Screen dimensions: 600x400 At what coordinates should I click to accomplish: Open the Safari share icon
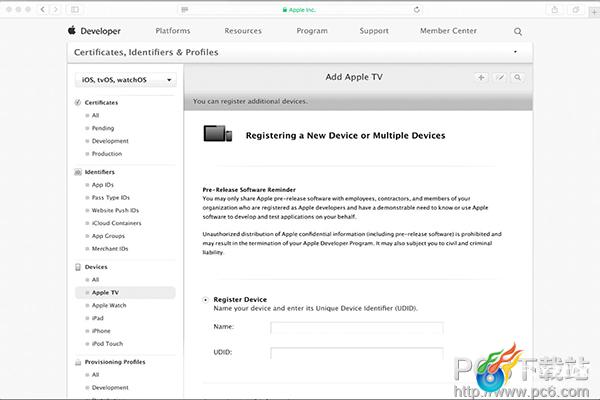(555, 10)
